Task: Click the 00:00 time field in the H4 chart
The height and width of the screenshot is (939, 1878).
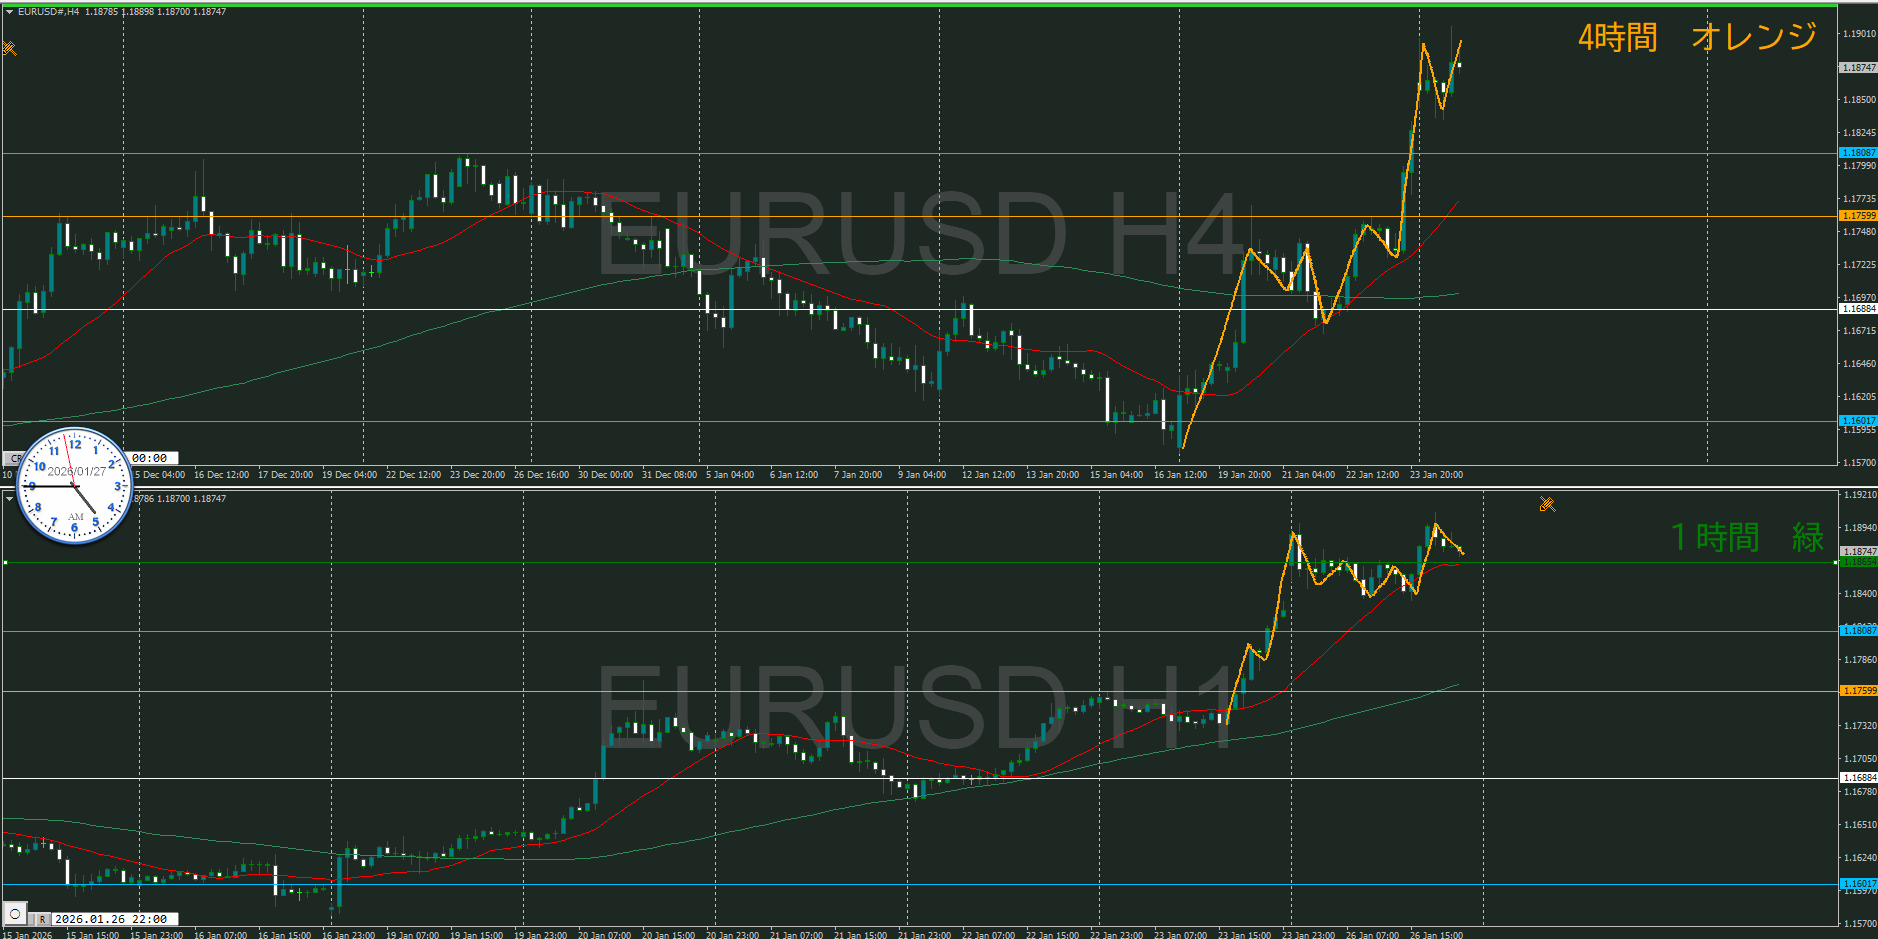Action: pos(151,458)
